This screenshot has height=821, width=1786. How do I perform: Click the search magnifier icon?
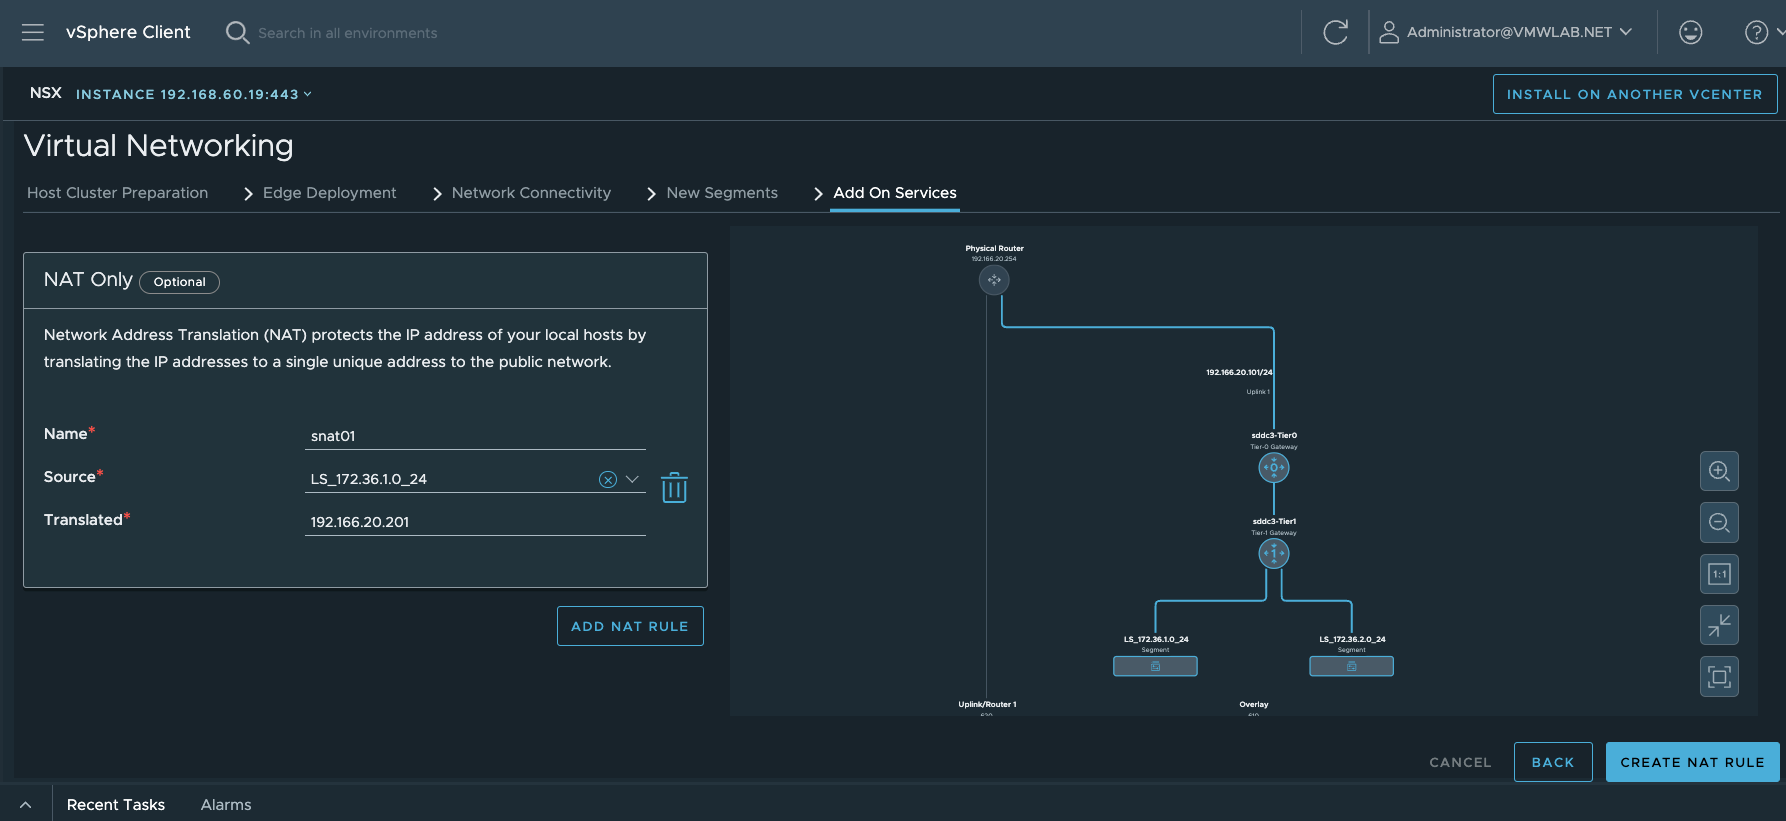[237, 33]
